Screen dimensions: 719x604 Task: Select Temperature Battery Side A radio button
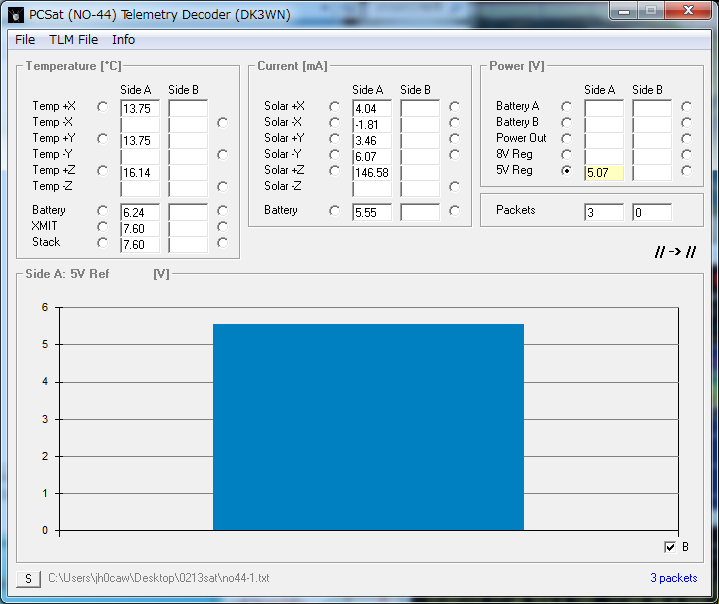coord(103,211)
